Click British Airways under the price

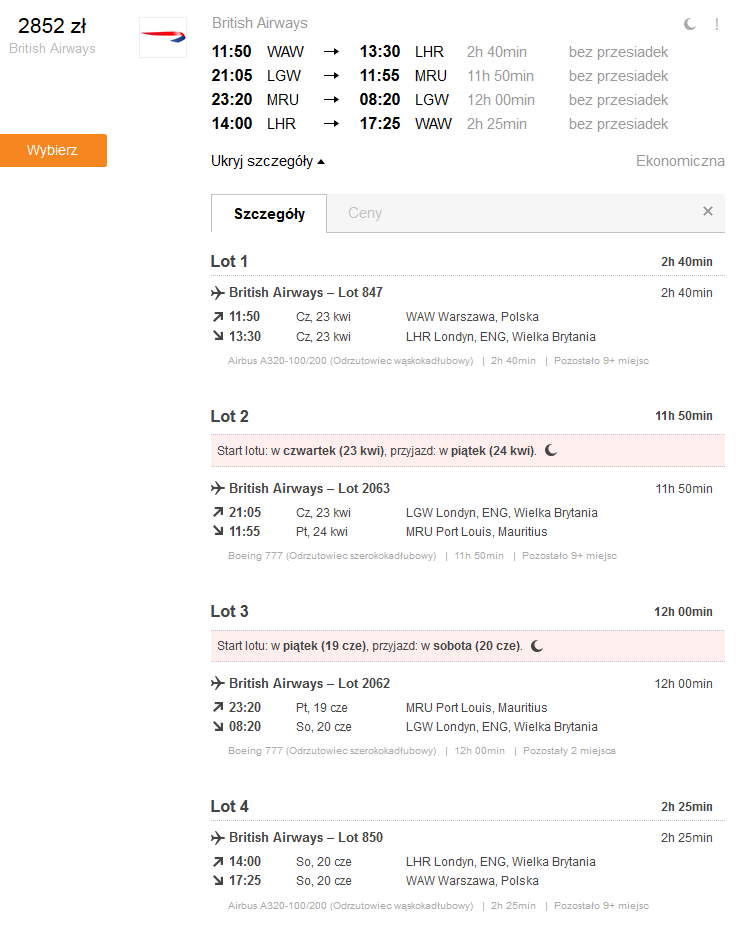tap(52, 48)
